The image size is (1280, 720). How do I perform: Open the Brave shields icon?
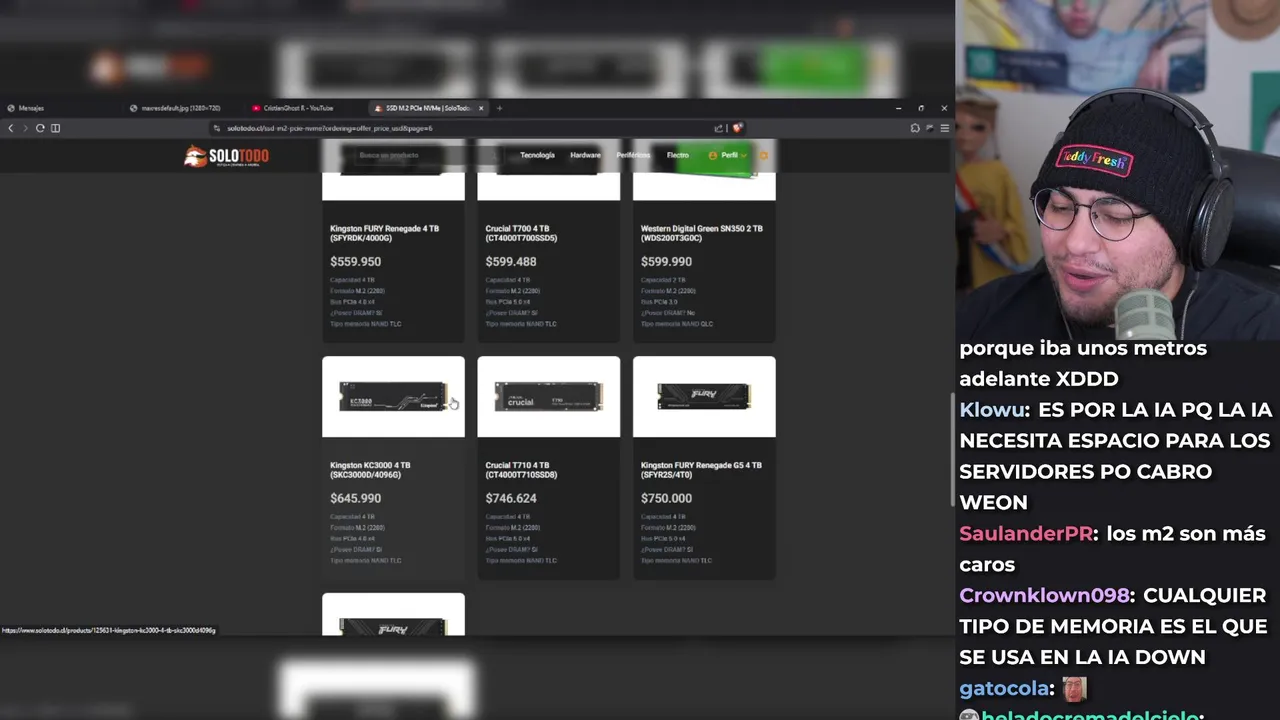[x=737, y=128]
